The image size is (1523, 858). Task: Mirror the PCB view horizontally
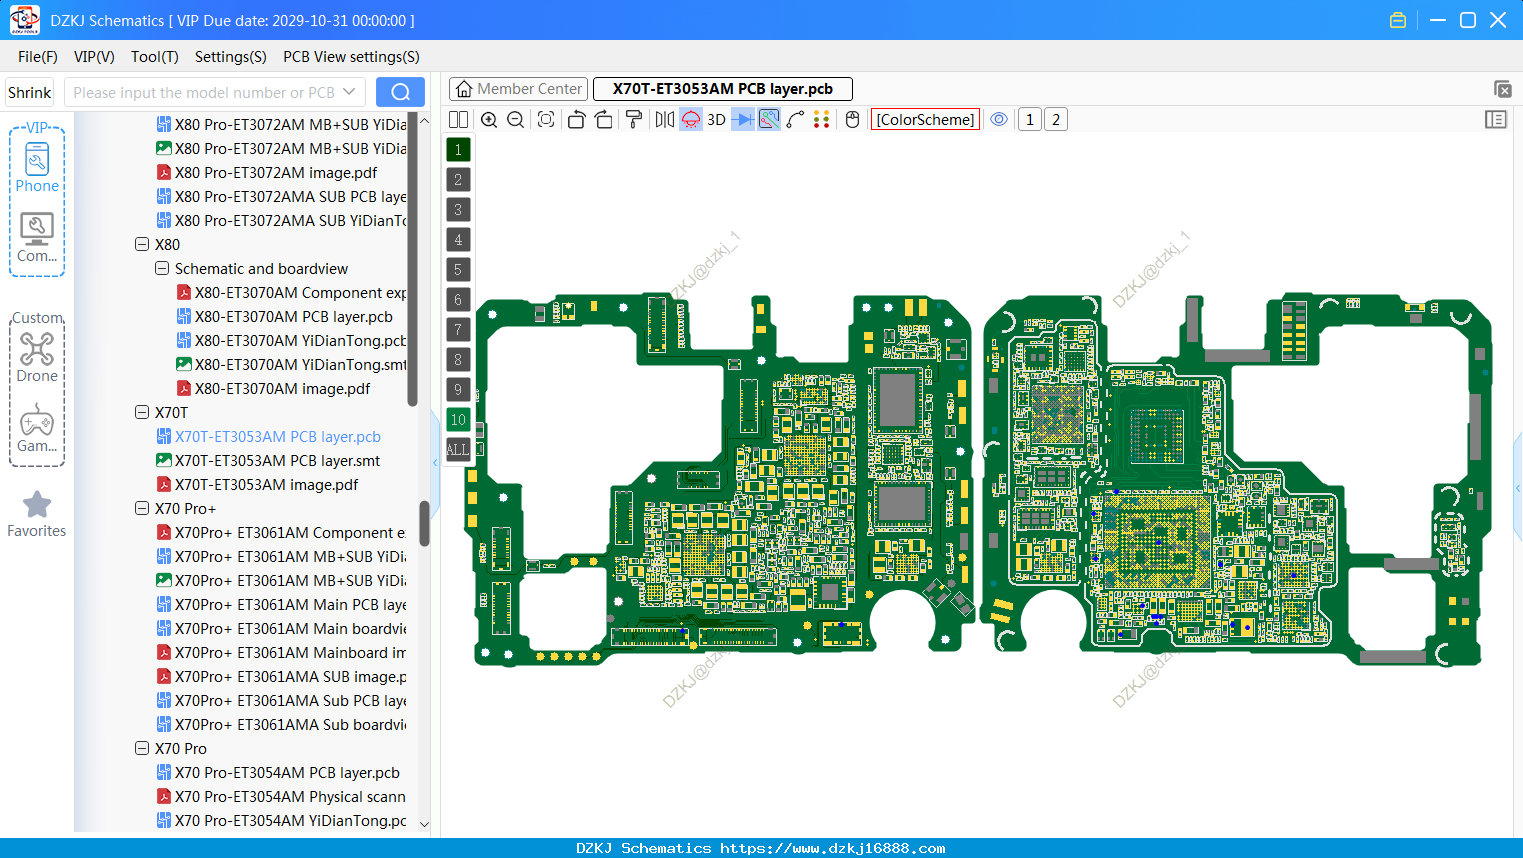(665, 120)
